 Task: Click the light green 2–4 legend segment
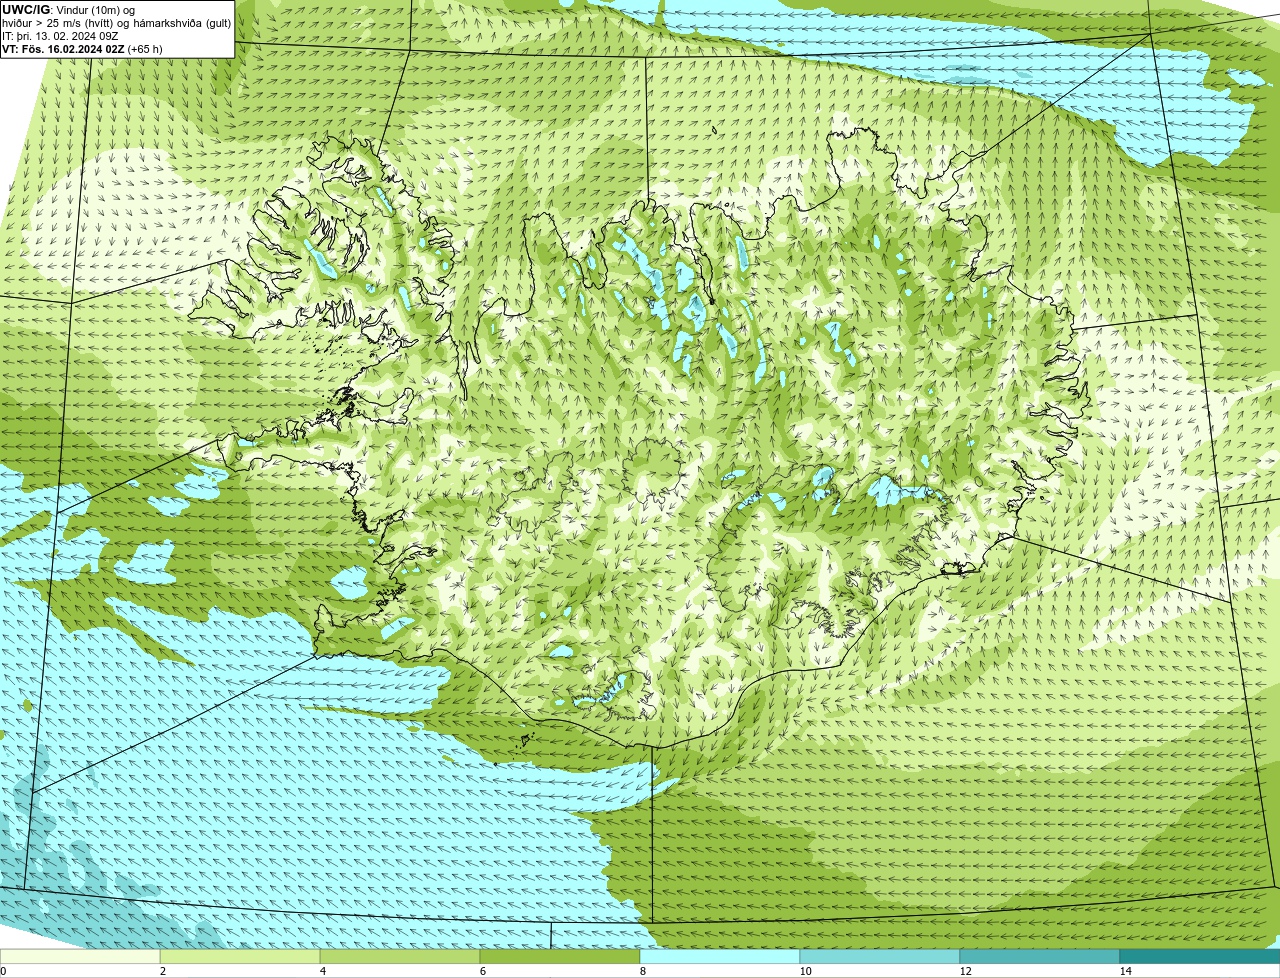click(240, 956)
